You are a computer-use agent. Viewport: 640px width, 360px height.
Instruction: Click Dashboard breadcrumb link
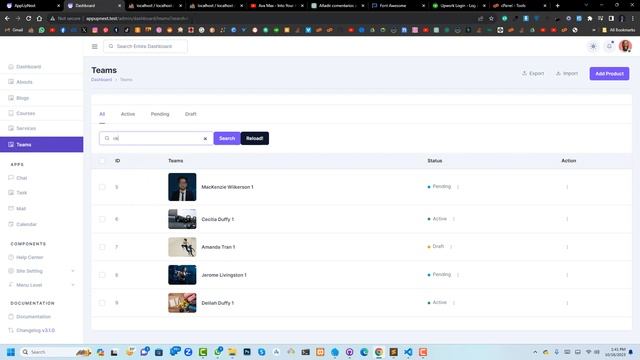click(x=101, y=80)
